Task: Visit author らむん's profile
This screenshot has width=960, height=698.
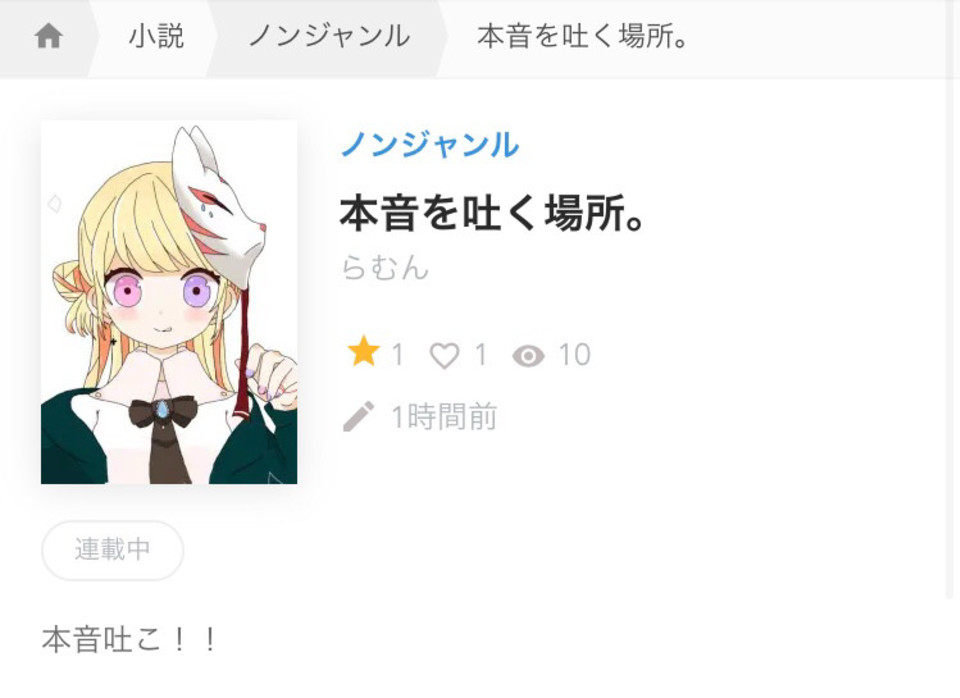Action: [x=384, y=268]
